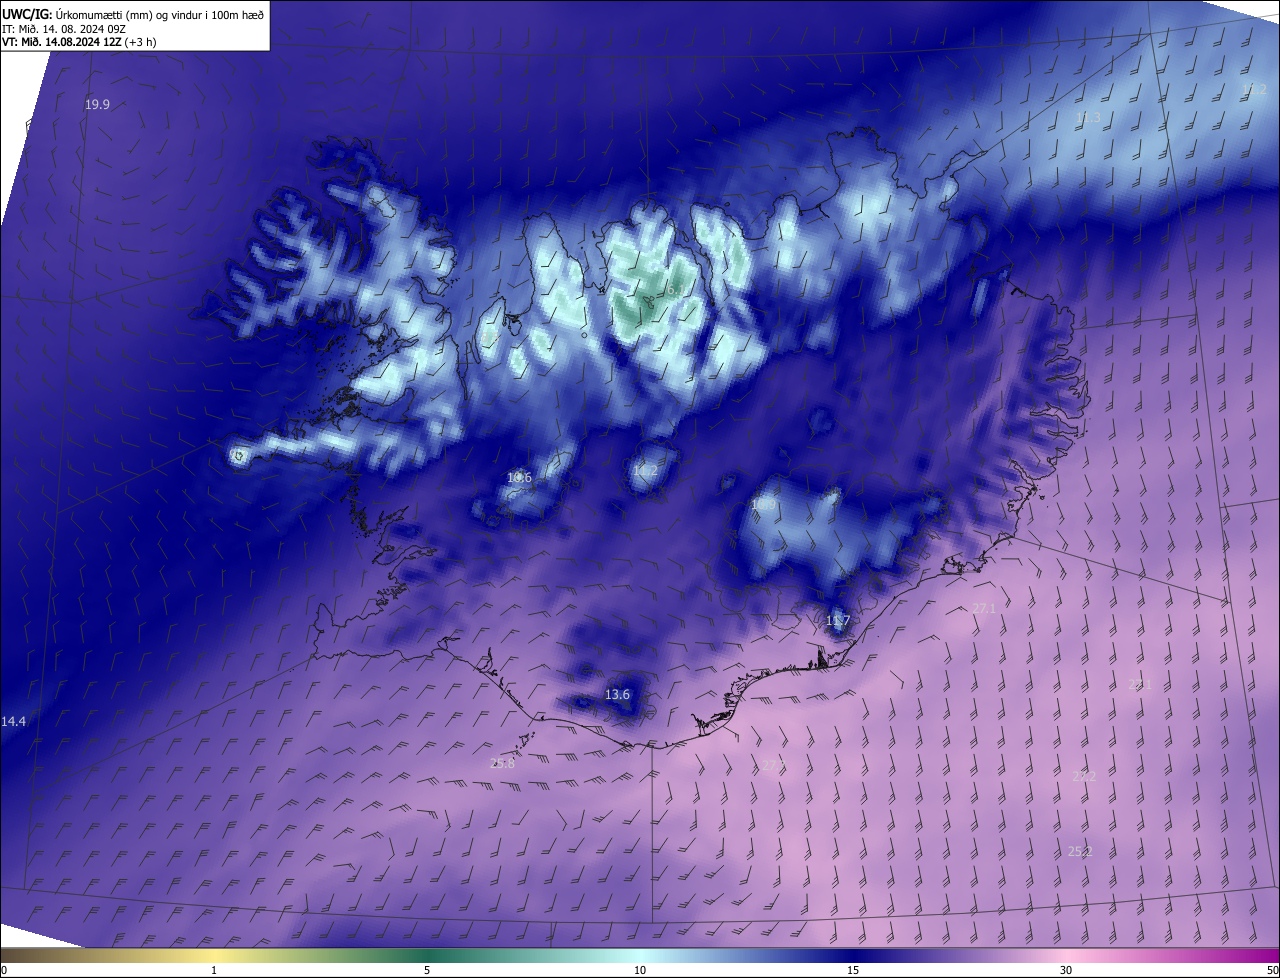Screen dimensions: 1280x978
Task: Click the 25.8 value label on the map
Action: [x=502, y=763]
